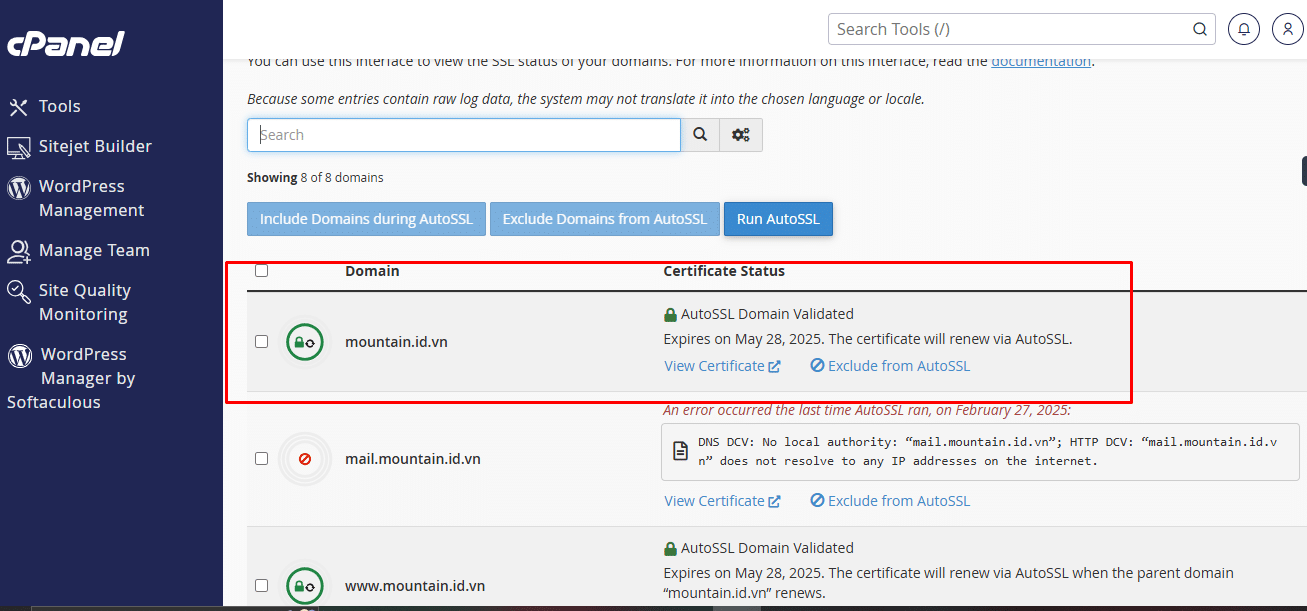Open WordPress Manager by Softaculous
Image resolution: width=1307 pixels, height=611 pixels.
click(x=71, y=378)
